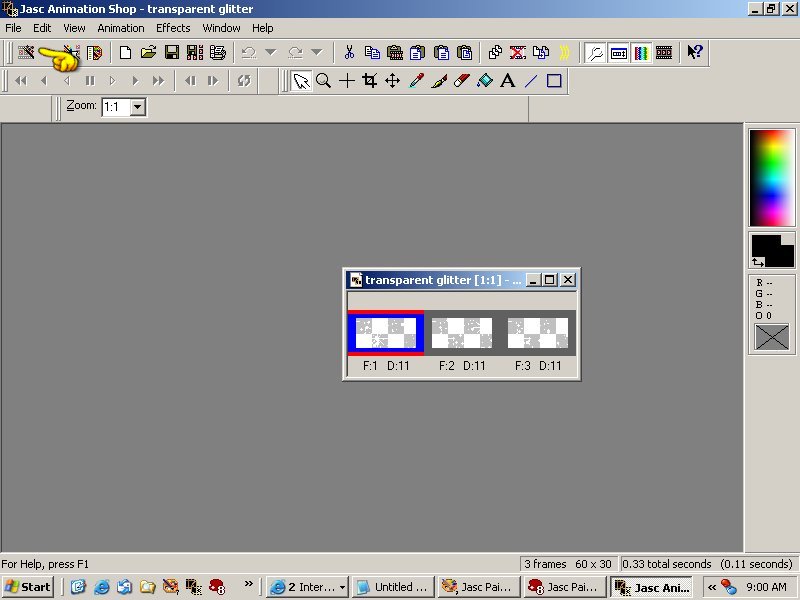Click the Save floppy disk icon
The image size is (800, 600).
(171, 53)
